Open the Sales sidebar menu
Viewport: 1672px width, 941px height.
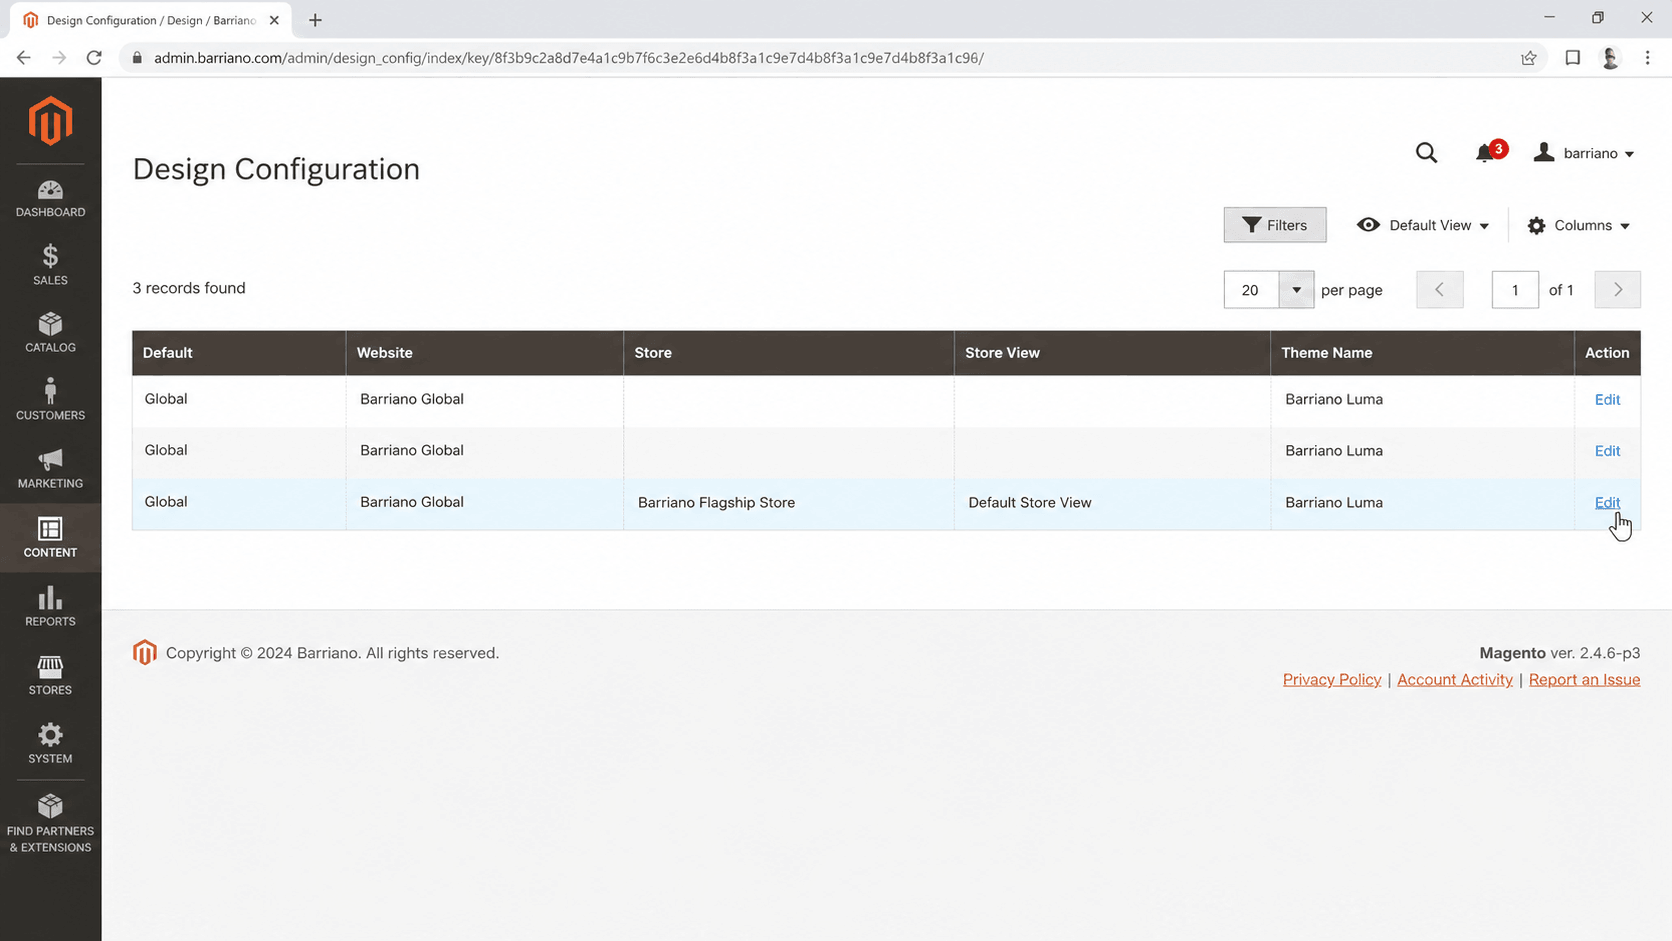[50, 266]
